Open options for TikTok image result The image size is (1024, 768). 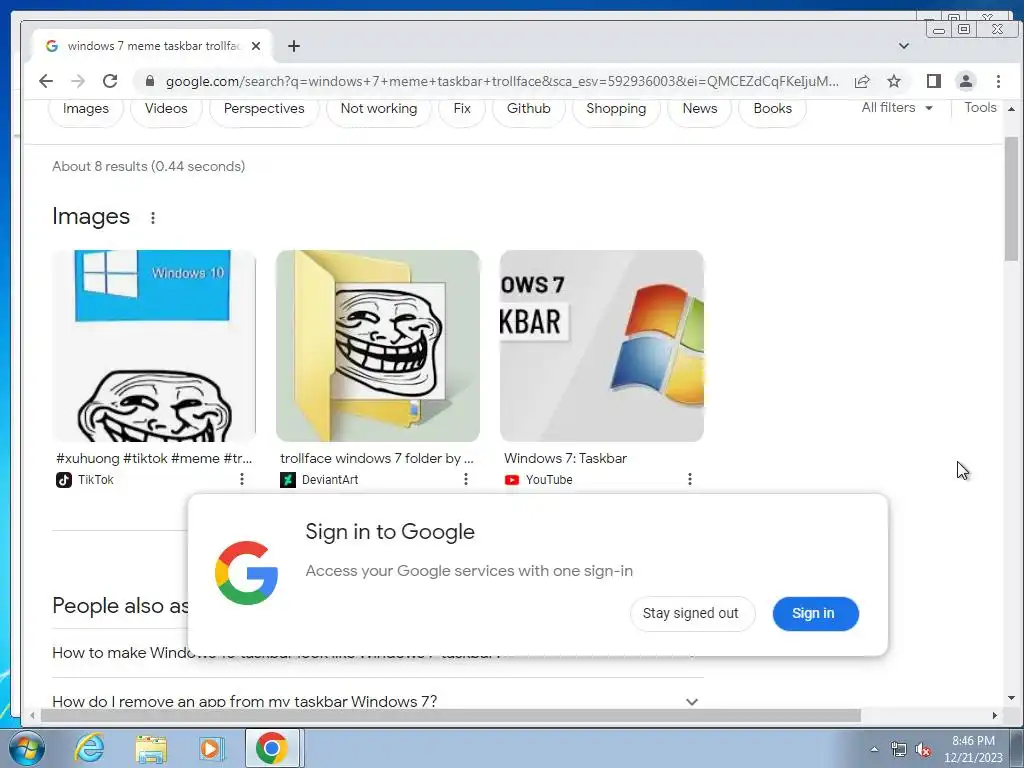(242, 479)
